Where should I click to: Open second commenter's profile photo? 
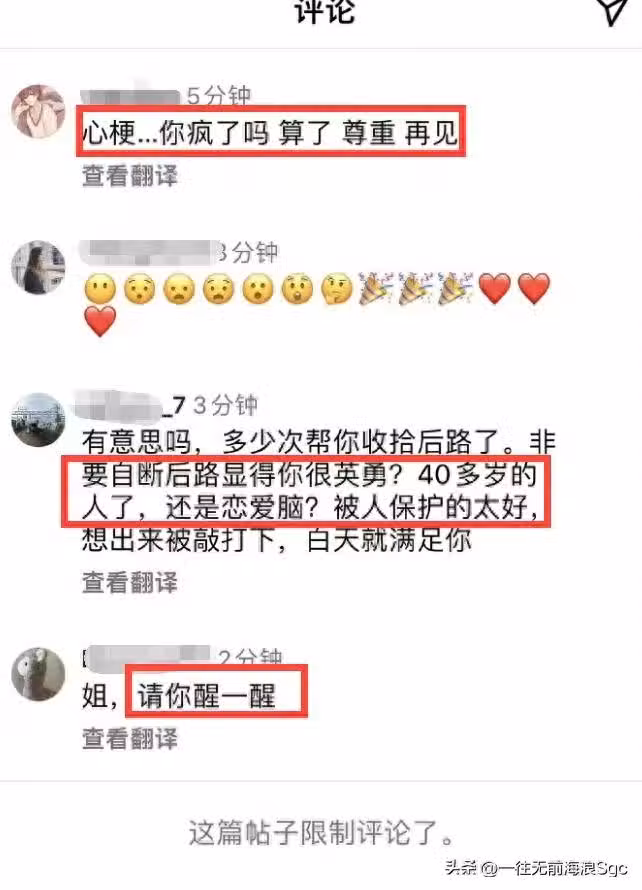39,267
